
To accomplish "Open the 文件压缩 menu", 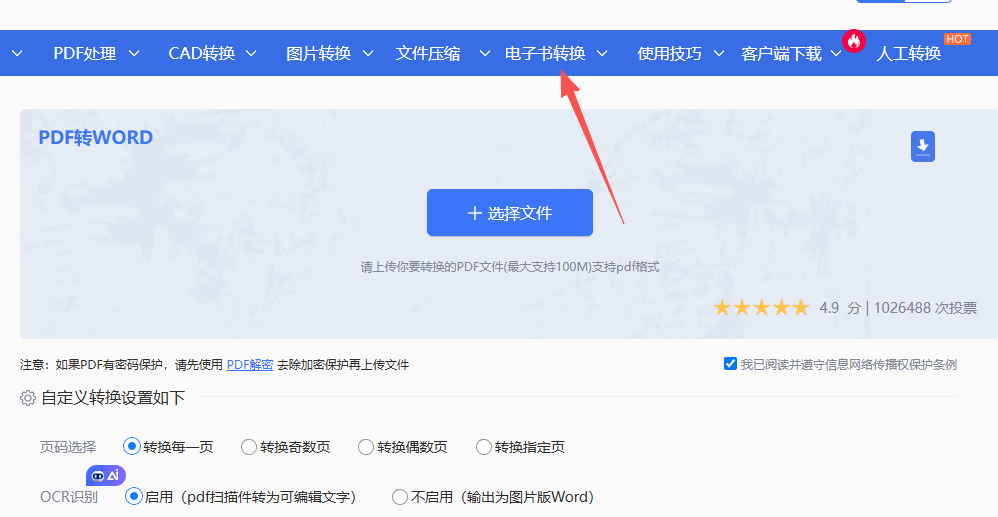I will [428, 53].
